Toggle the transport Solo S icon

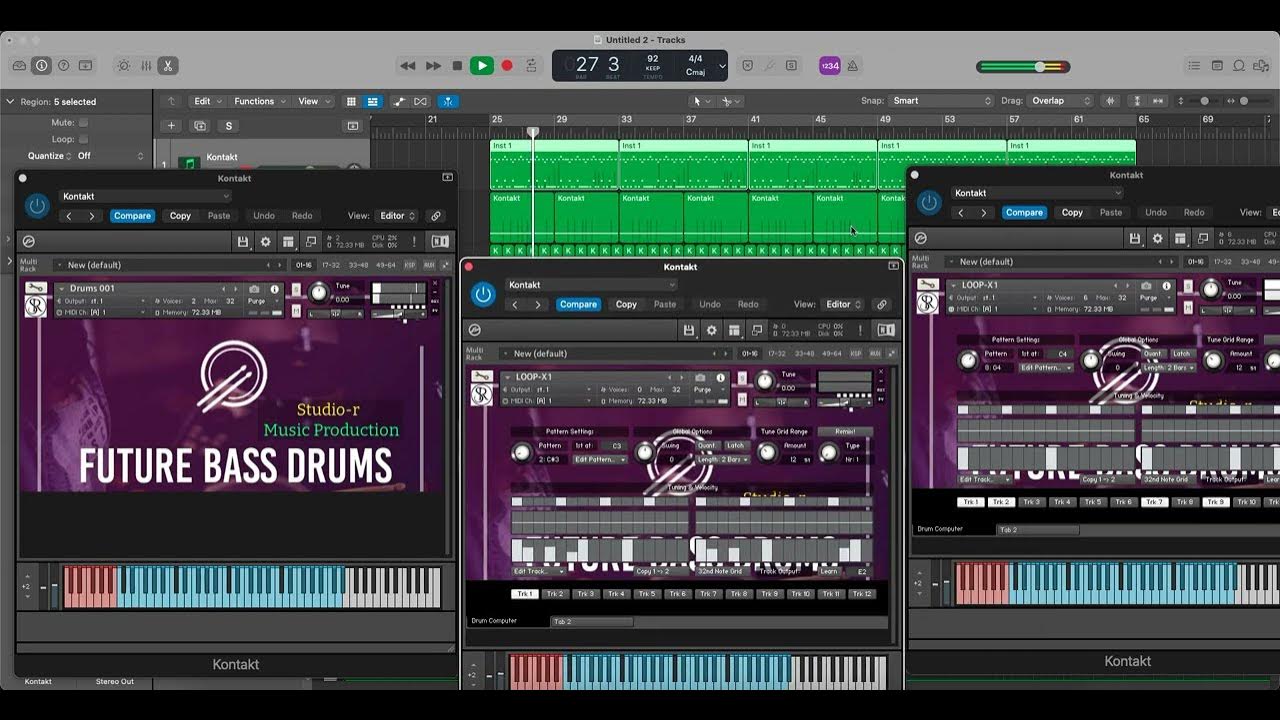(791, 66)
